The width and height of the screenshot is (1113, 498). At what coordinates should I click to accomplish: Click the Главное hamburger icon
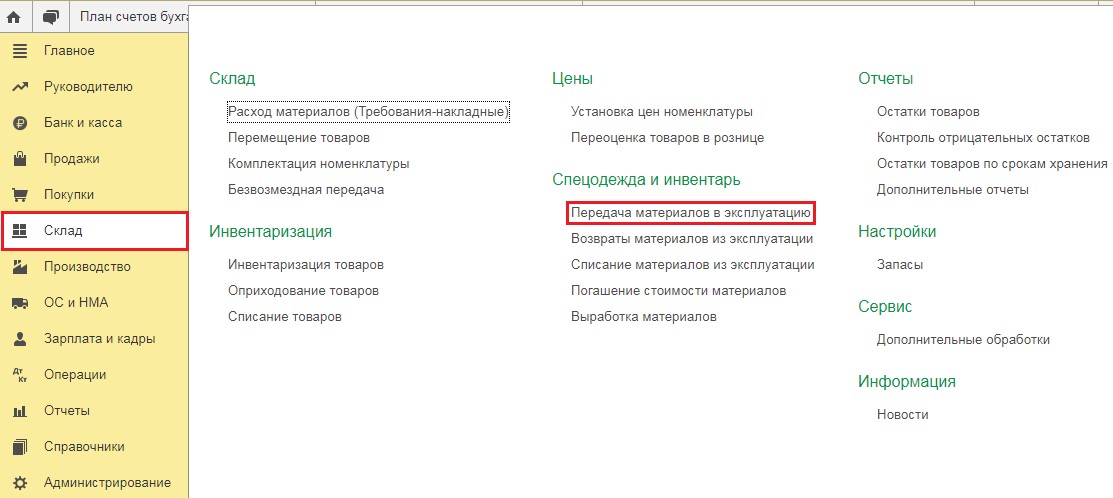tap(19, 51)
